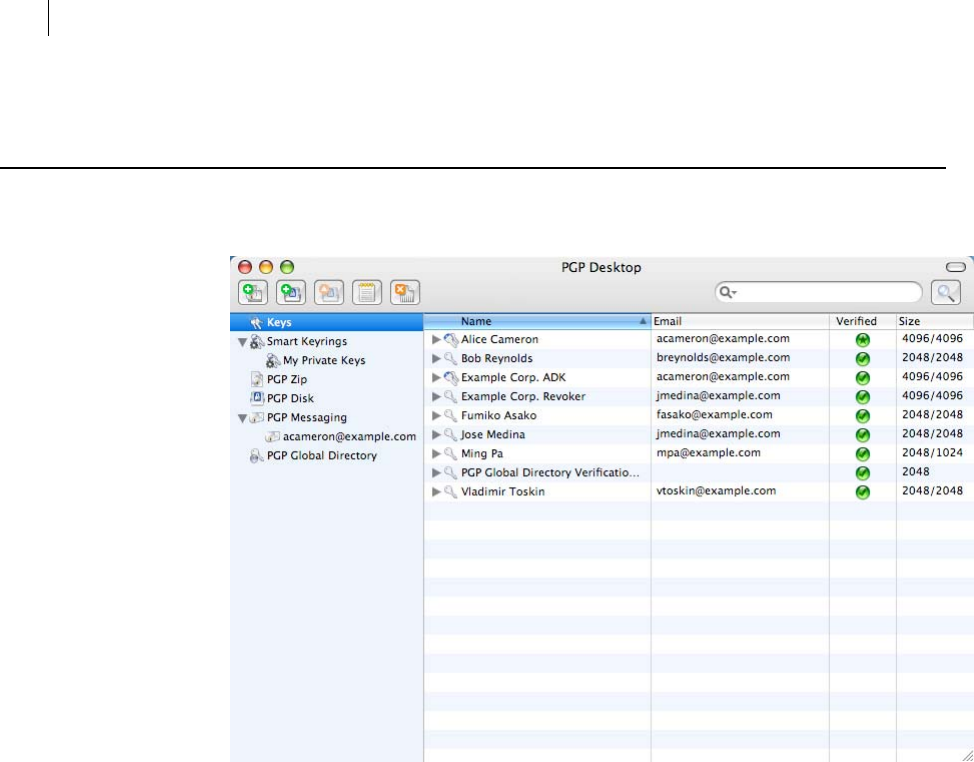The height and width of the screenshot is (762, 974).
Task: Click the mount disk icon with orange arrow
Action: tap(329, 293)
